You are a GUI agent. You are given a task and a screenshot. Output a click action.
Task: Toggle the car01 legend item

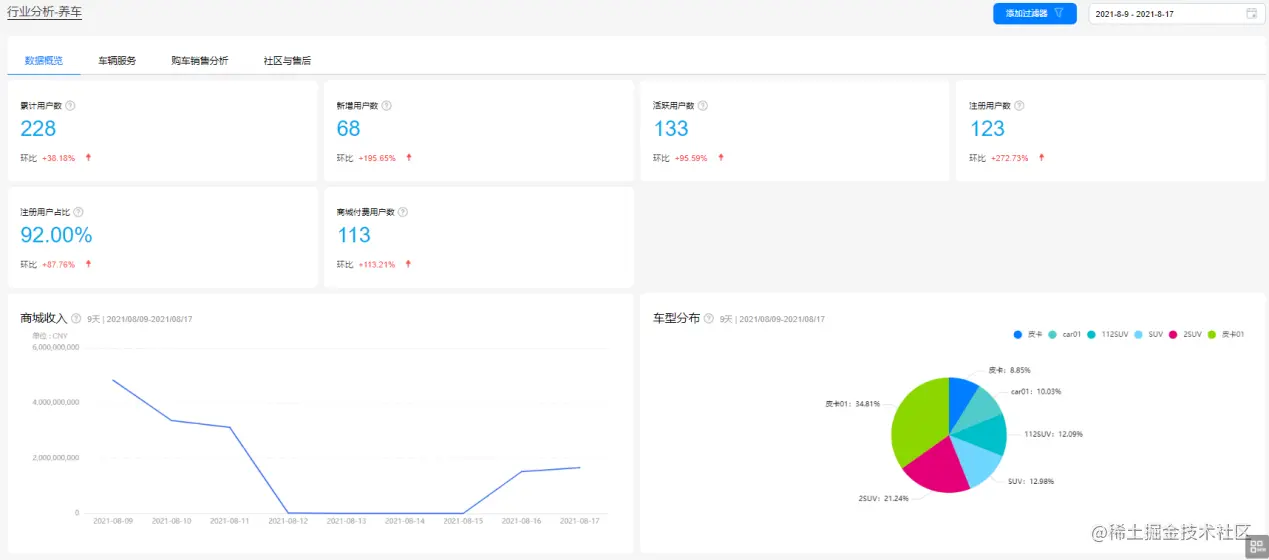pyautogui.click(x=1065, y=334)
